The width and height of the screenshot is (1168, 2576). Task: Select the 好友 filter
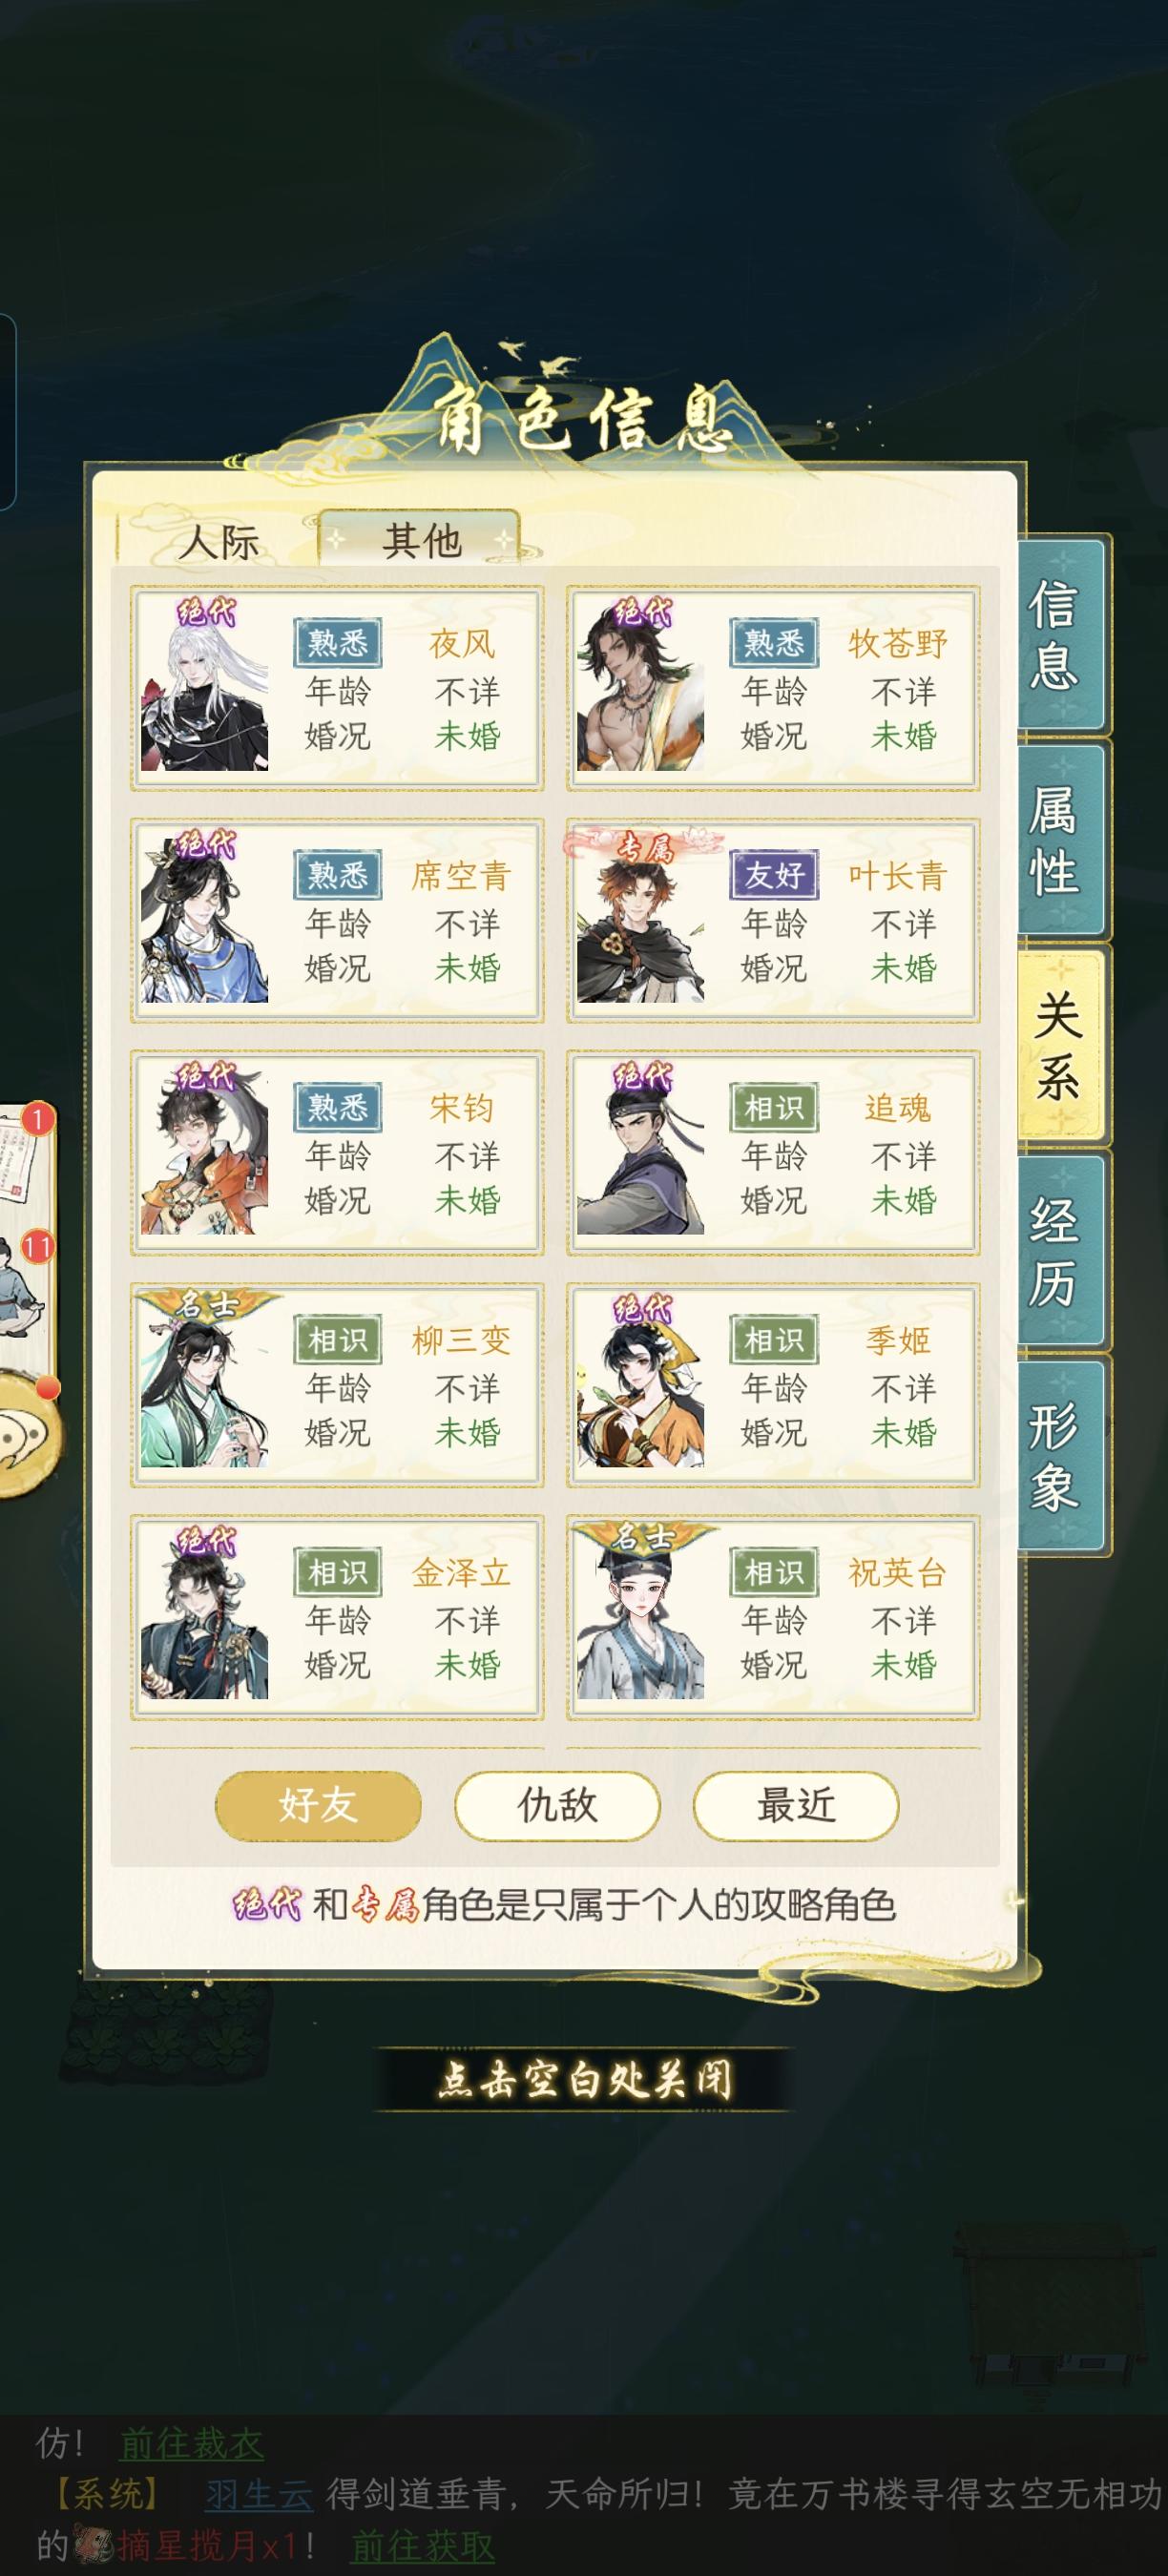pos(318,1805)
